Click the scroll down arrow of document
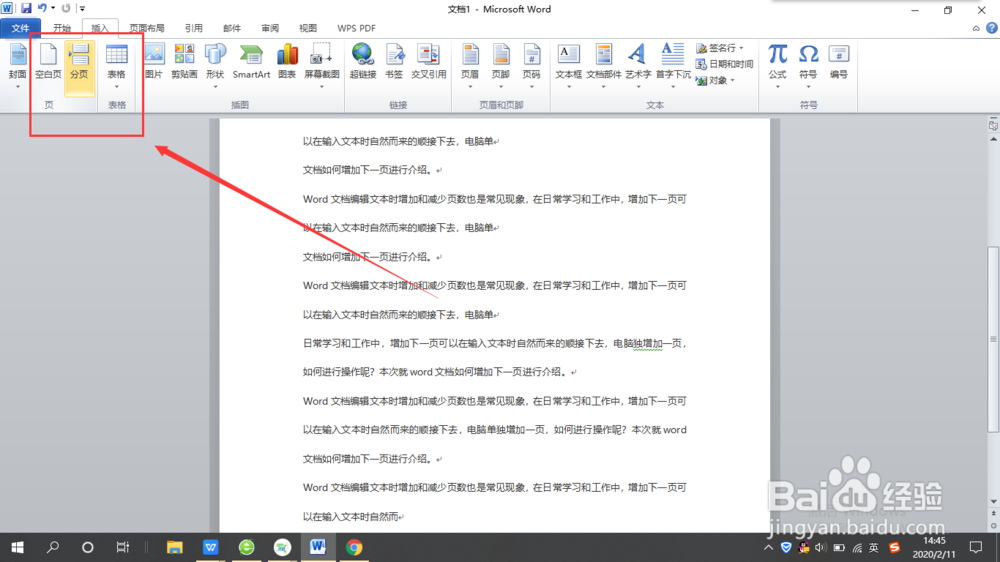Image resolution: width=1000 pixels, height=562 pixels. pos(993,501)
